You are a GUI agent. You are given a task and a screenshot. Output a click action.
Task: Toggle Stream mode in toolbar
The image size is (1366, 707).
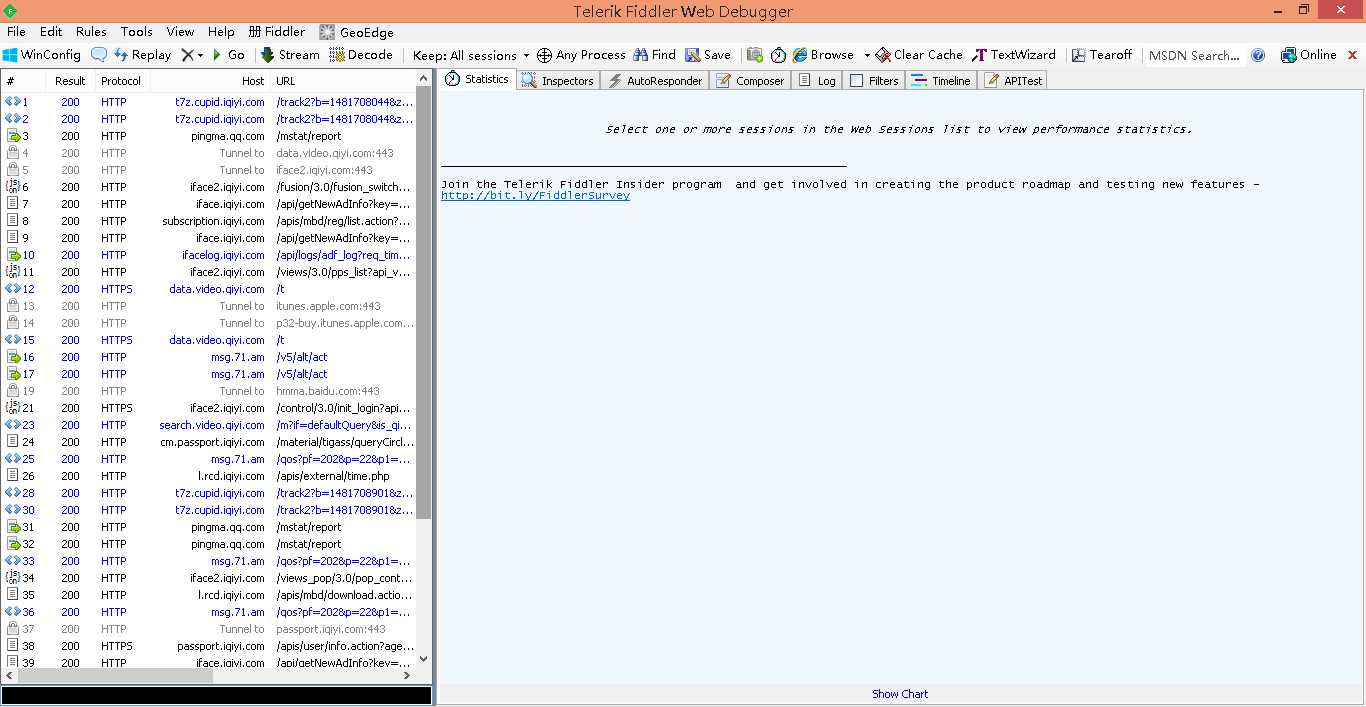point(290,55)
